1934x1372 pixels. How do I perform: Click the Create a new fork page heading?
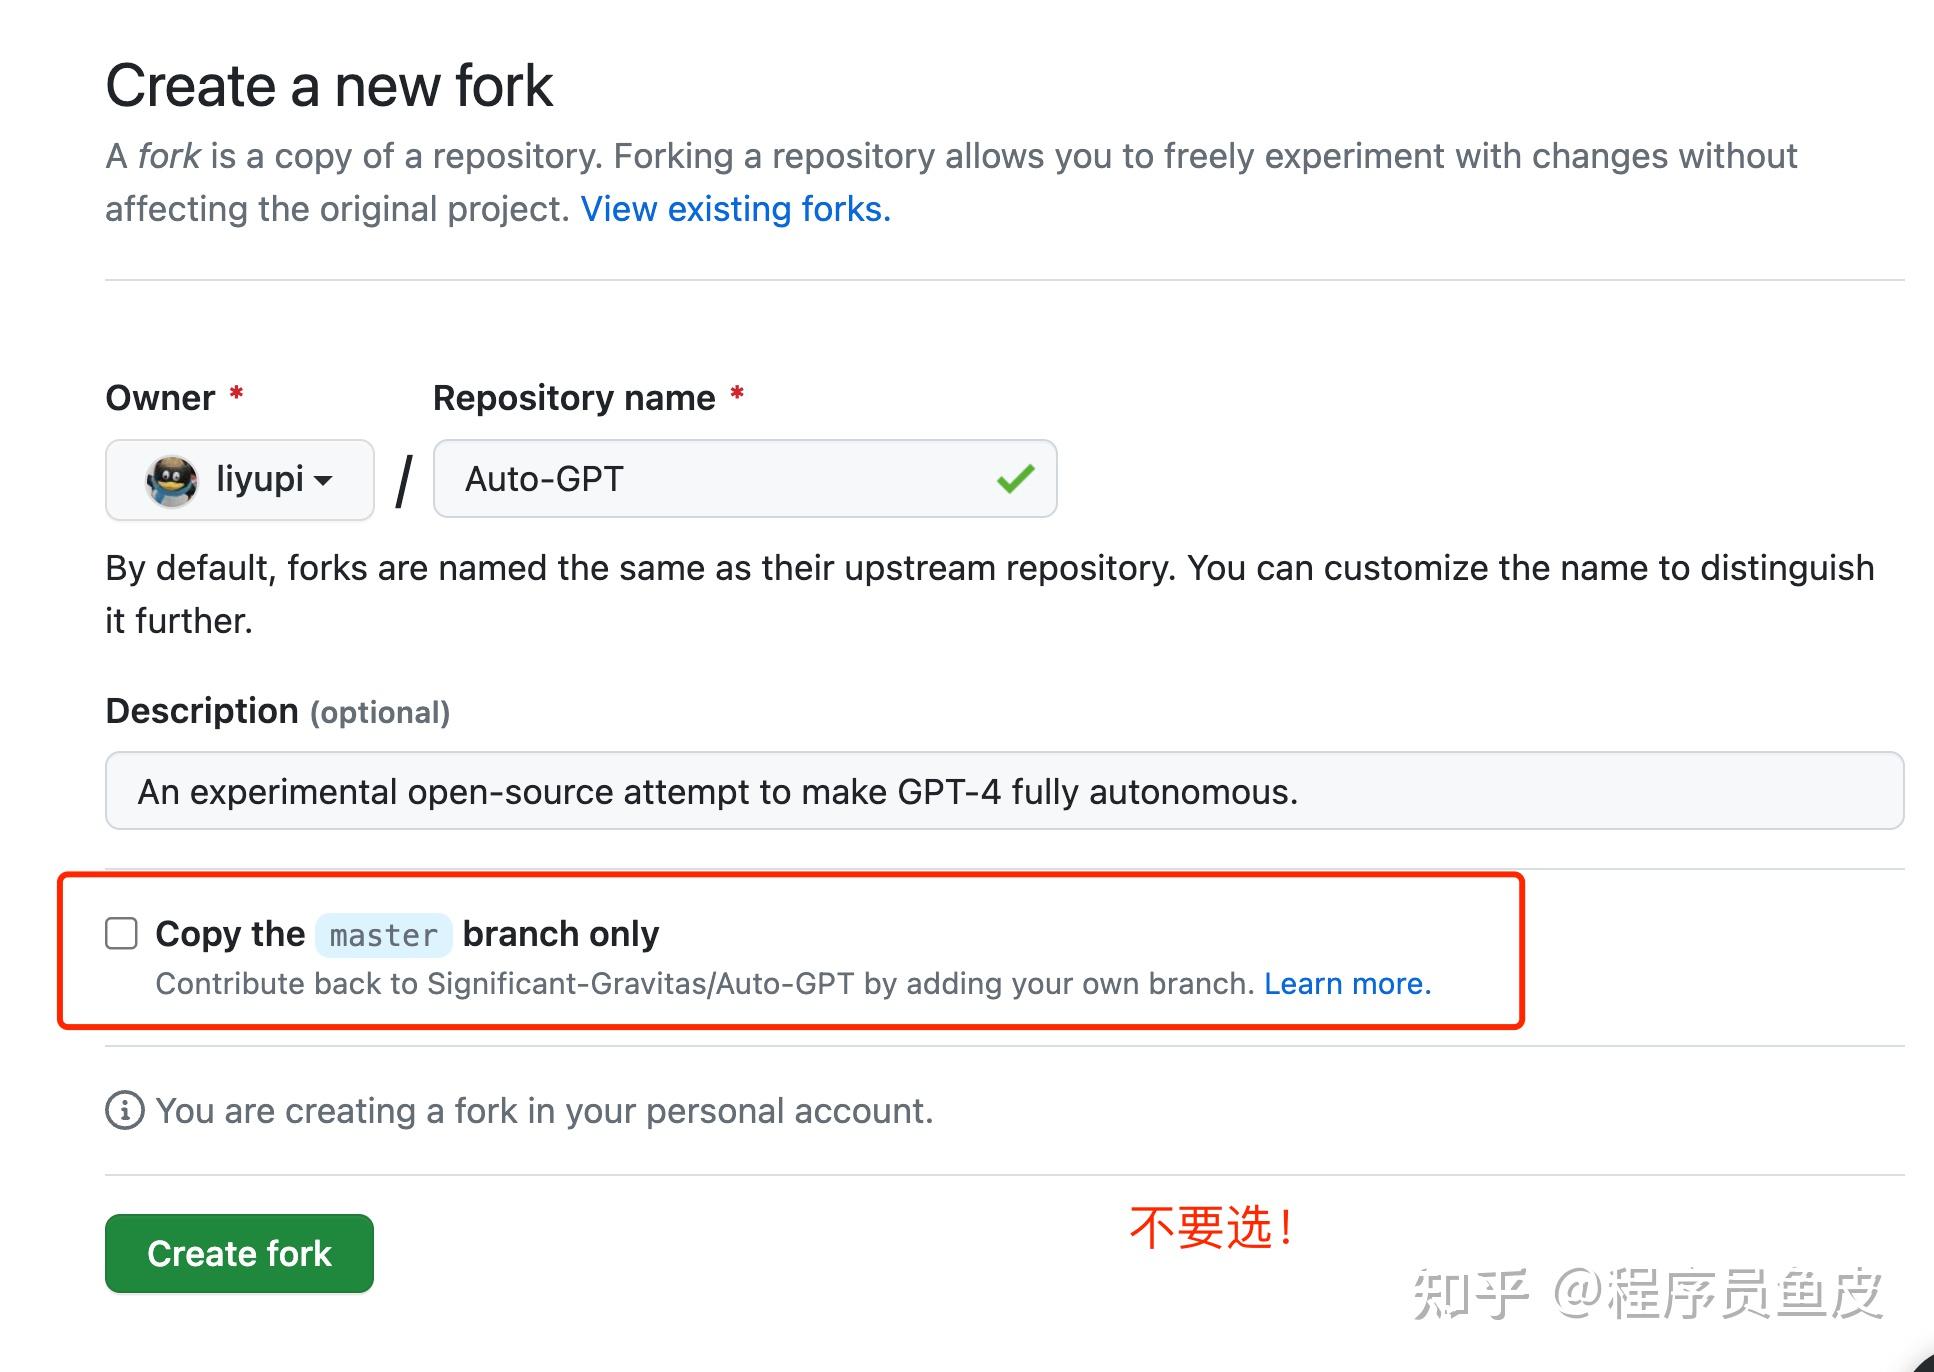(x=329, y=85)
